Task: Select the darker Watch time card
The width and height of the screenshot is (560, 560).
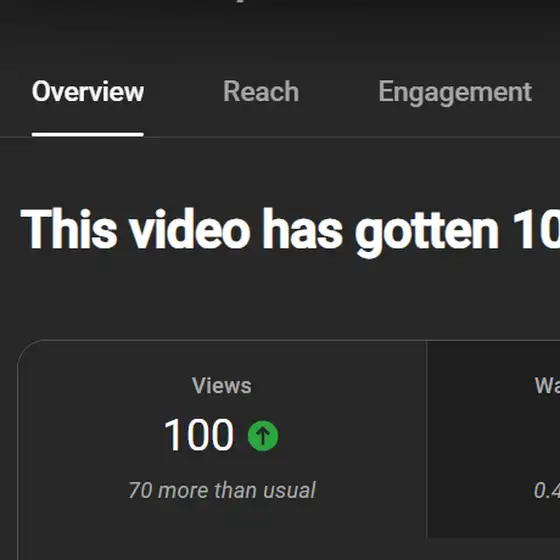Action: point(494,439)
